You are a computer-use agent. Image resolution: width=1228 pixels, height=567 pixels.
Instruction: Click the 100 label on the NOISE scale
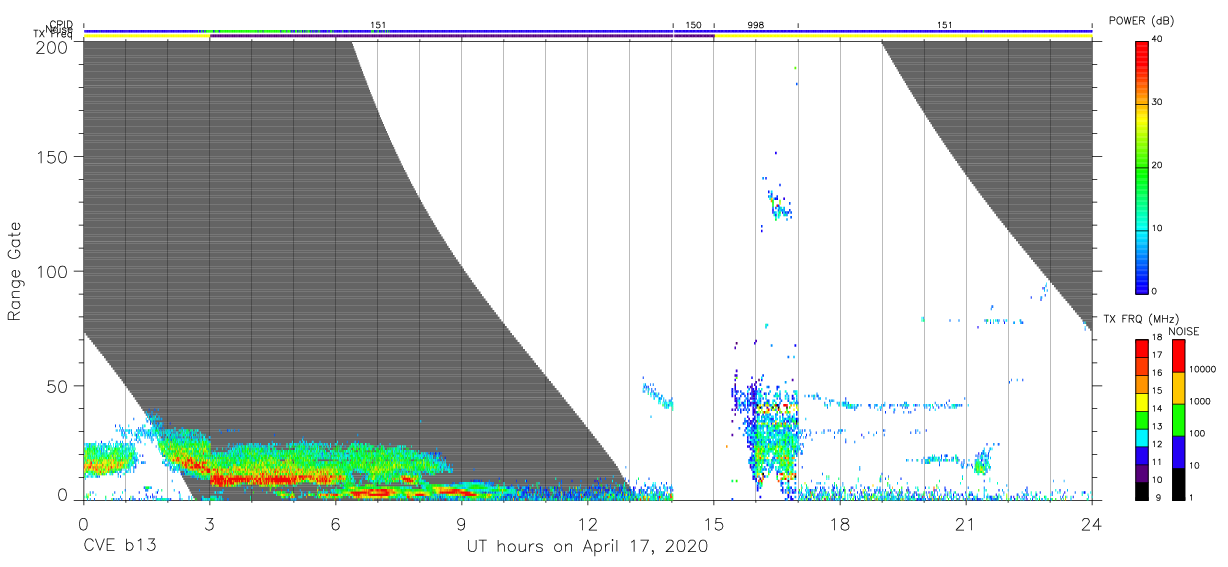[x=1197, y=433]
